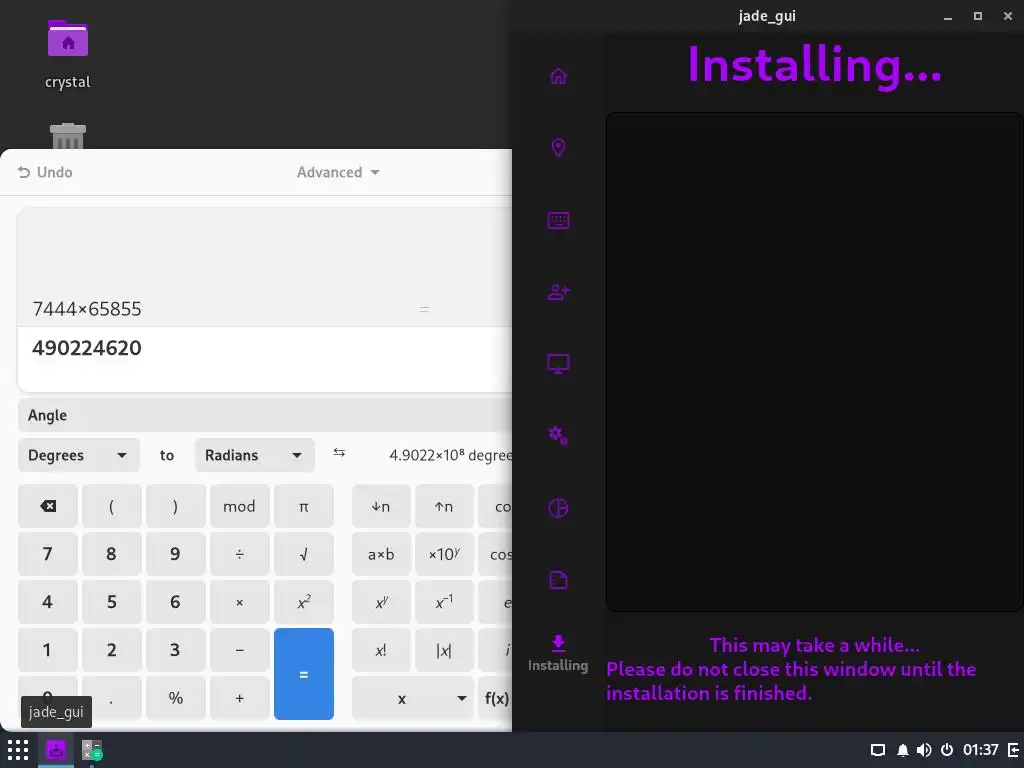Click the close parenthesis button
Image resolution: width=1024 pixels, height=768 pixels.
(176, 506)
